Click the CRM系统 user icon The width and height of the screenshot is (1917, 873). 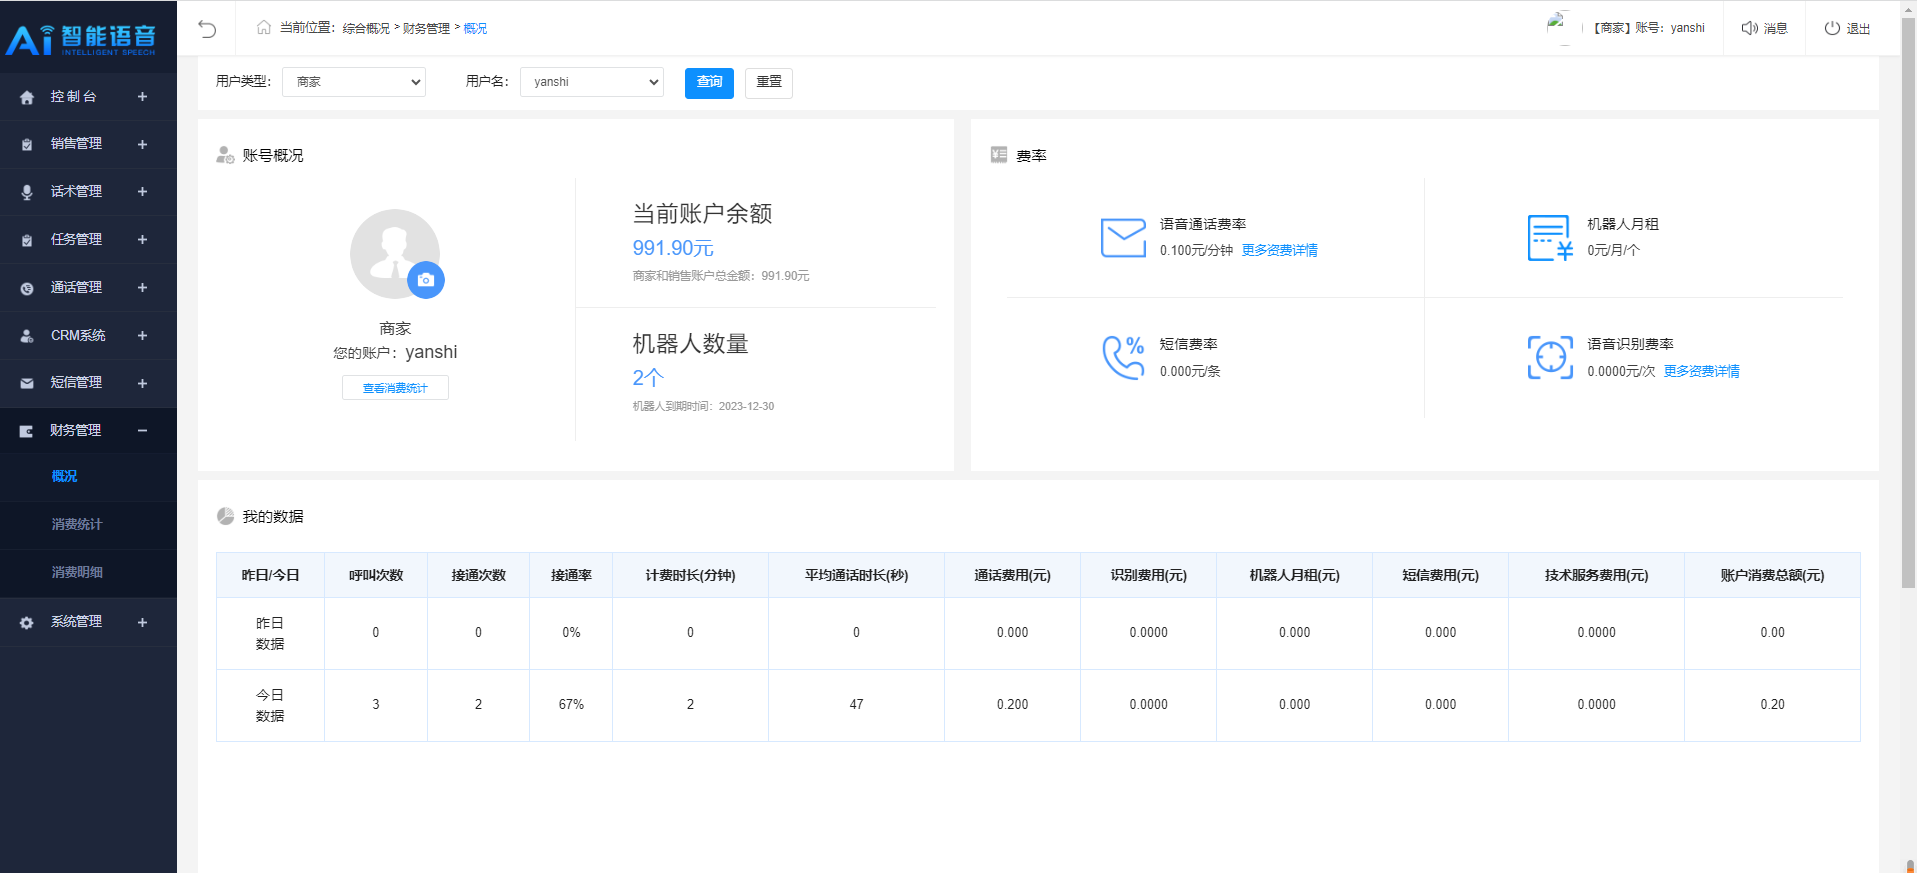pos(27,336)
